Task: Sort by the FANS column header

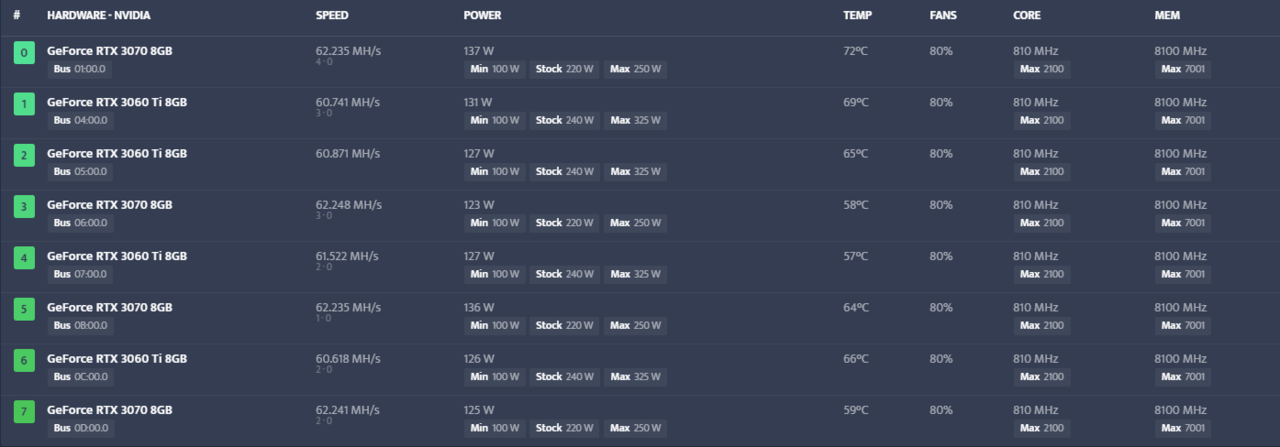Action: pyautogui.click(x=943, y=16)
